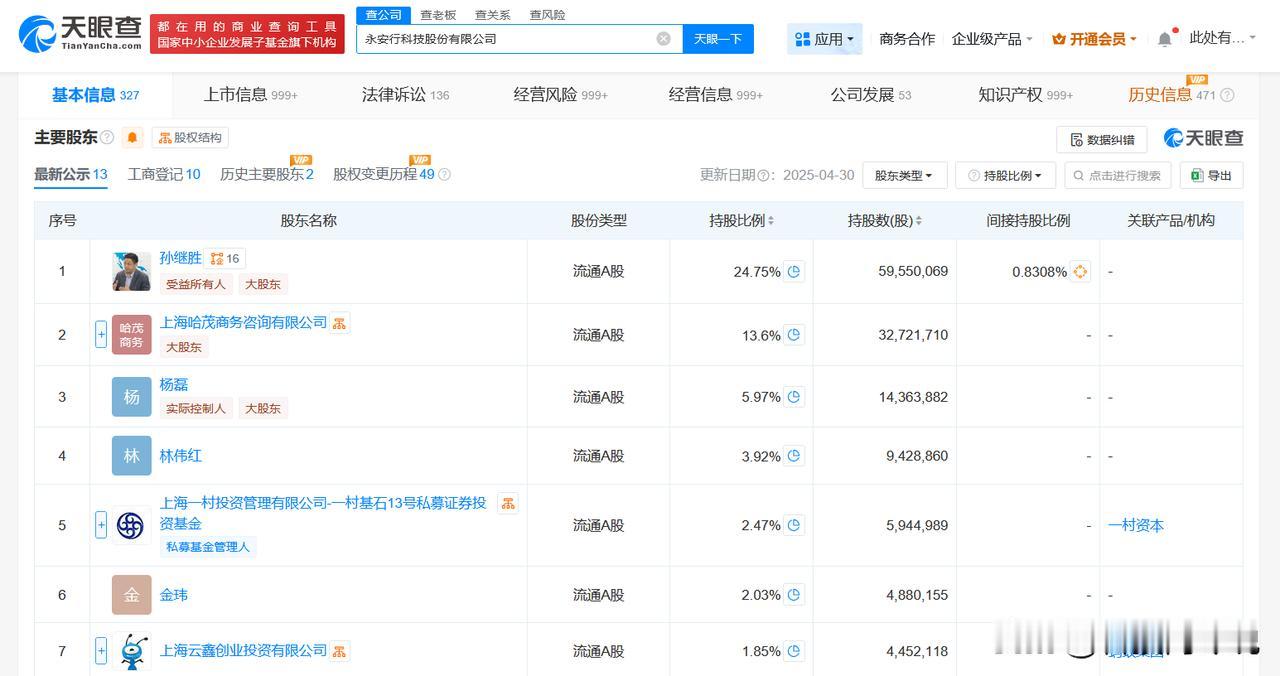Select the 工商登记 10 sub-tab
1280x676 pixels.
164,174
